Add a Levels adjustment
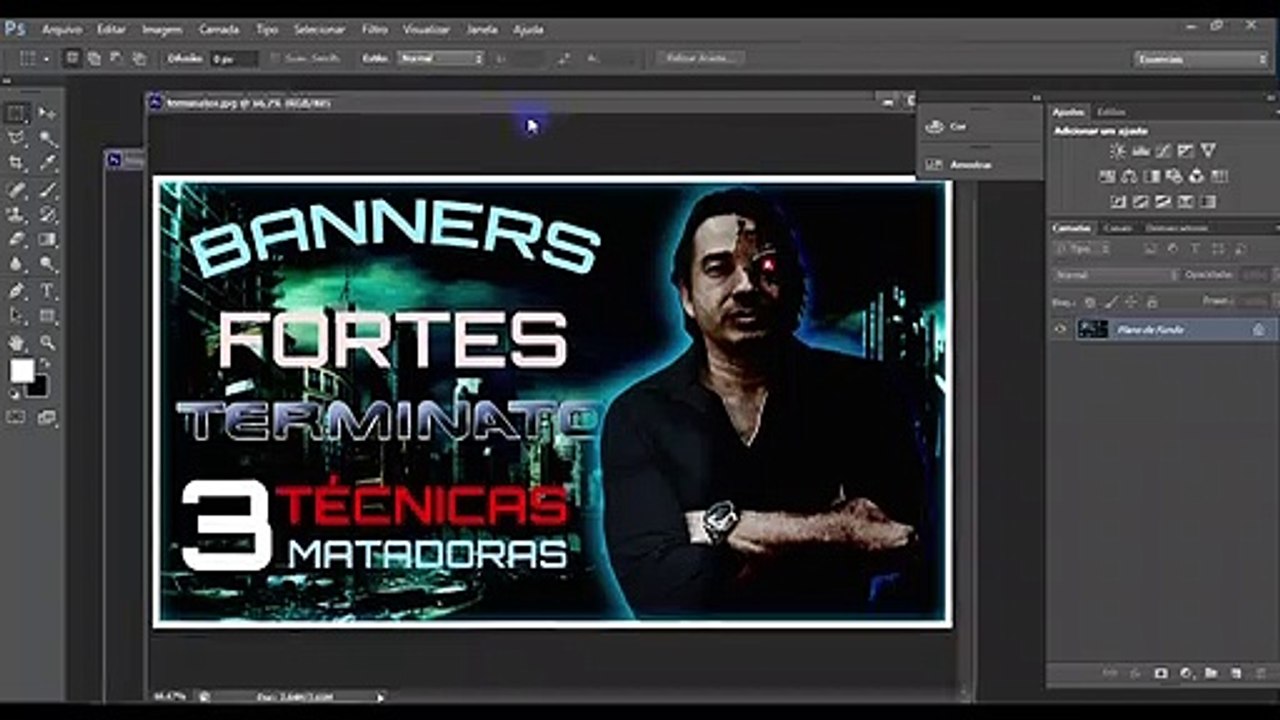Image resolution: width=1280 pixels, height=720 pixels. pyautogui.click(x=1141, y=151)
